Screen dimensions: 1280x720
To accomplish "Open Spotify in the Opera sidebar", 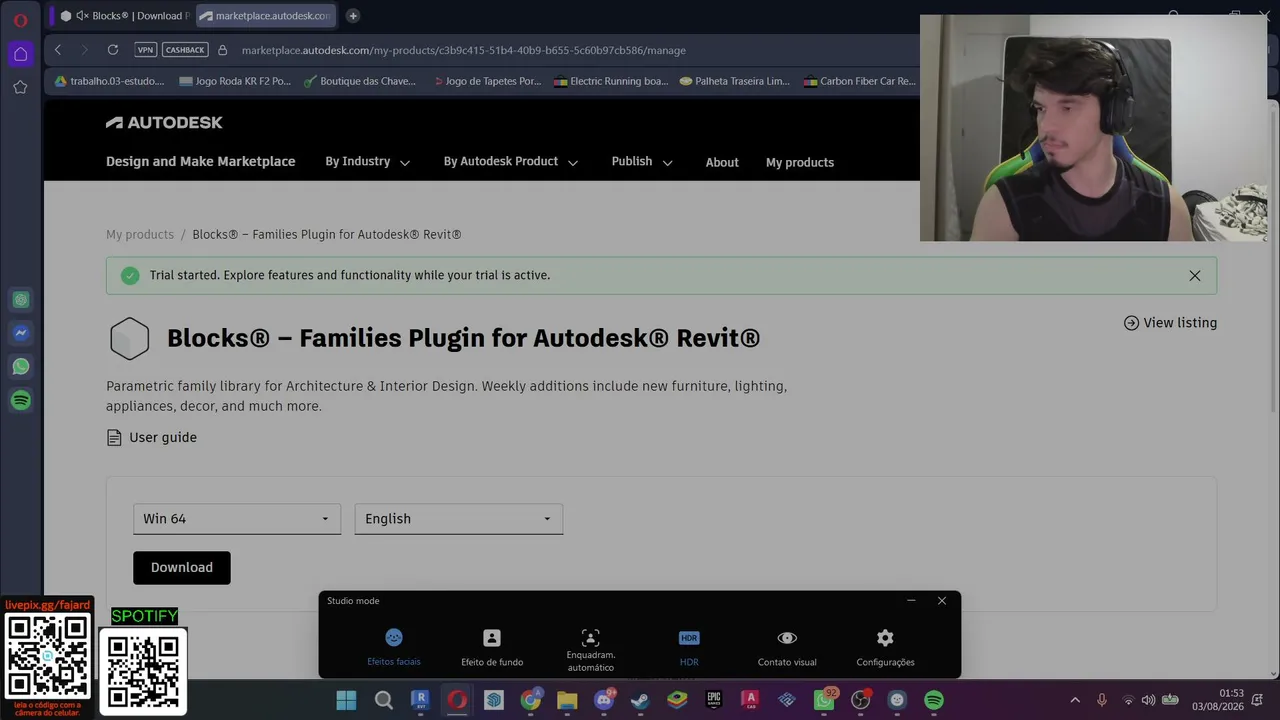I will (x=20, y=401).
